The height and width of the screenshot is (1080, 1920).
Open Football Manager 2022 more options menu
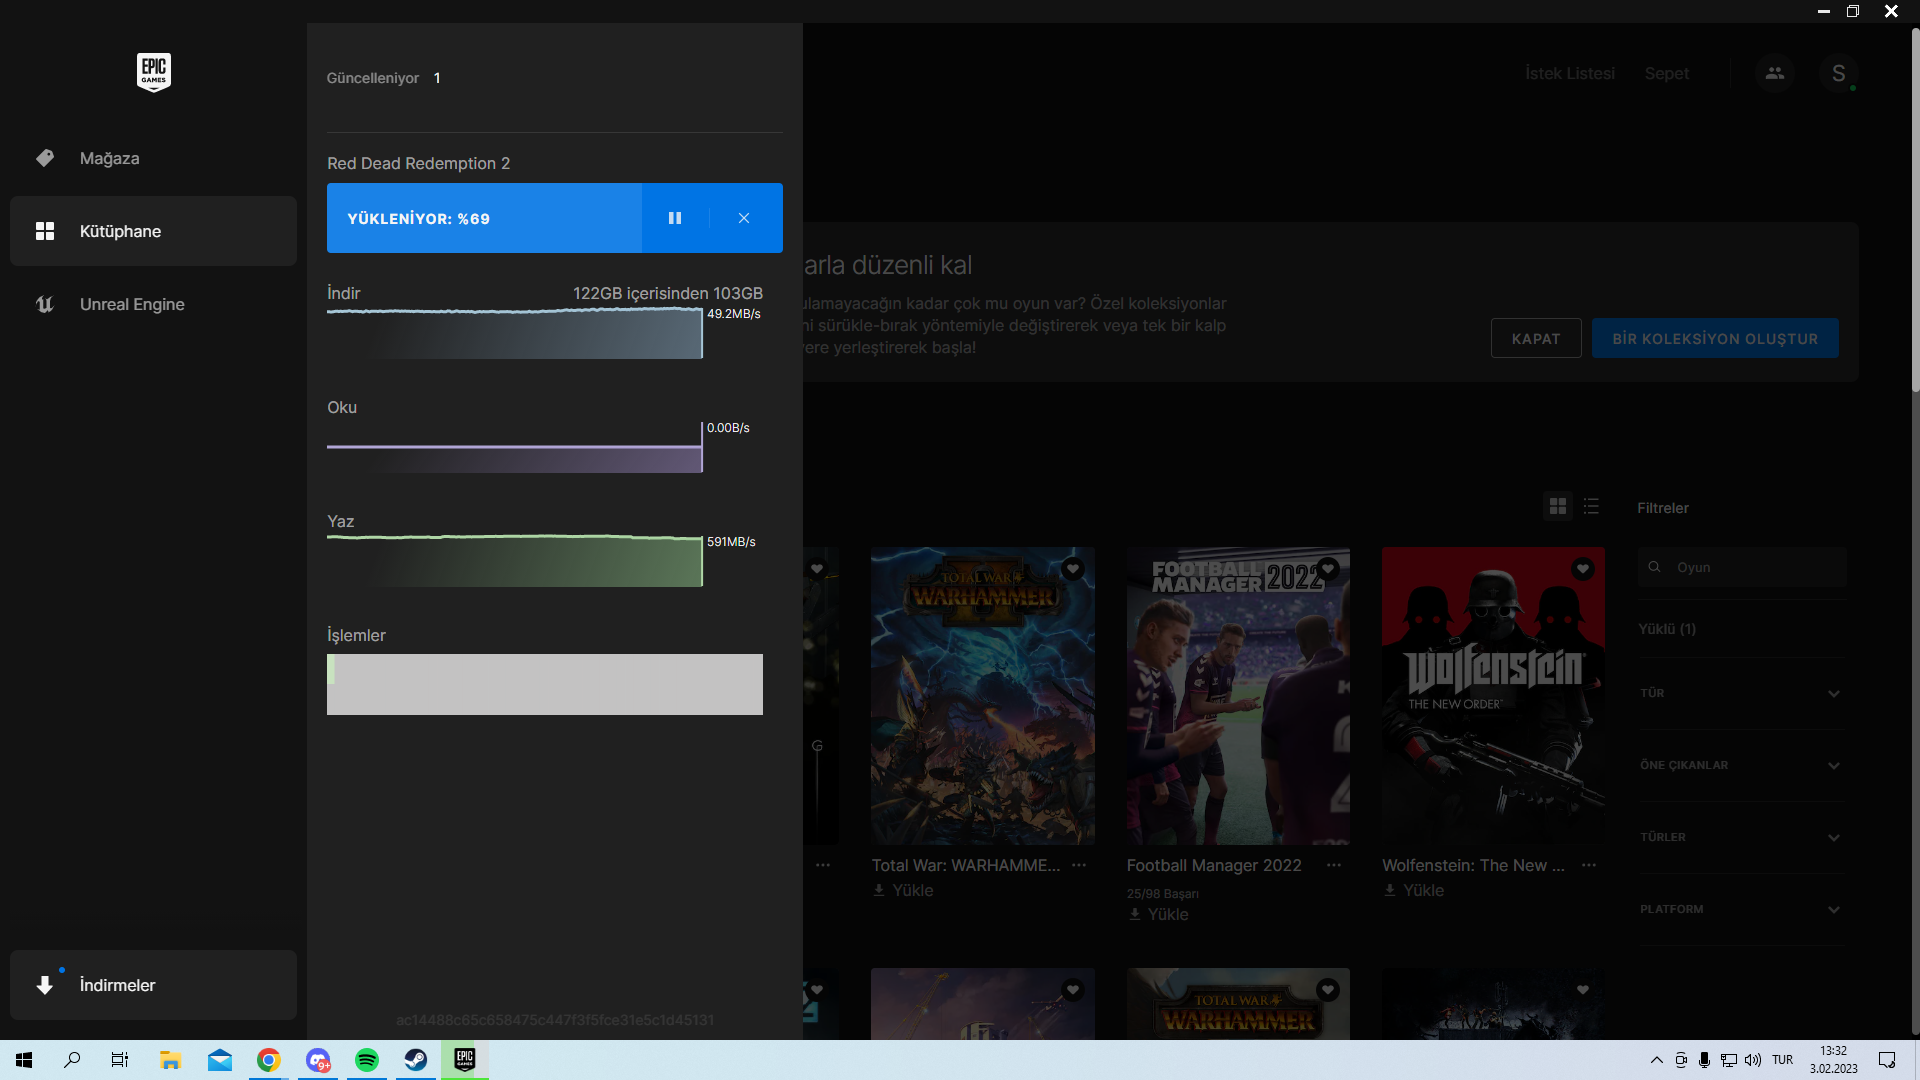click(x=1334, y=865)
